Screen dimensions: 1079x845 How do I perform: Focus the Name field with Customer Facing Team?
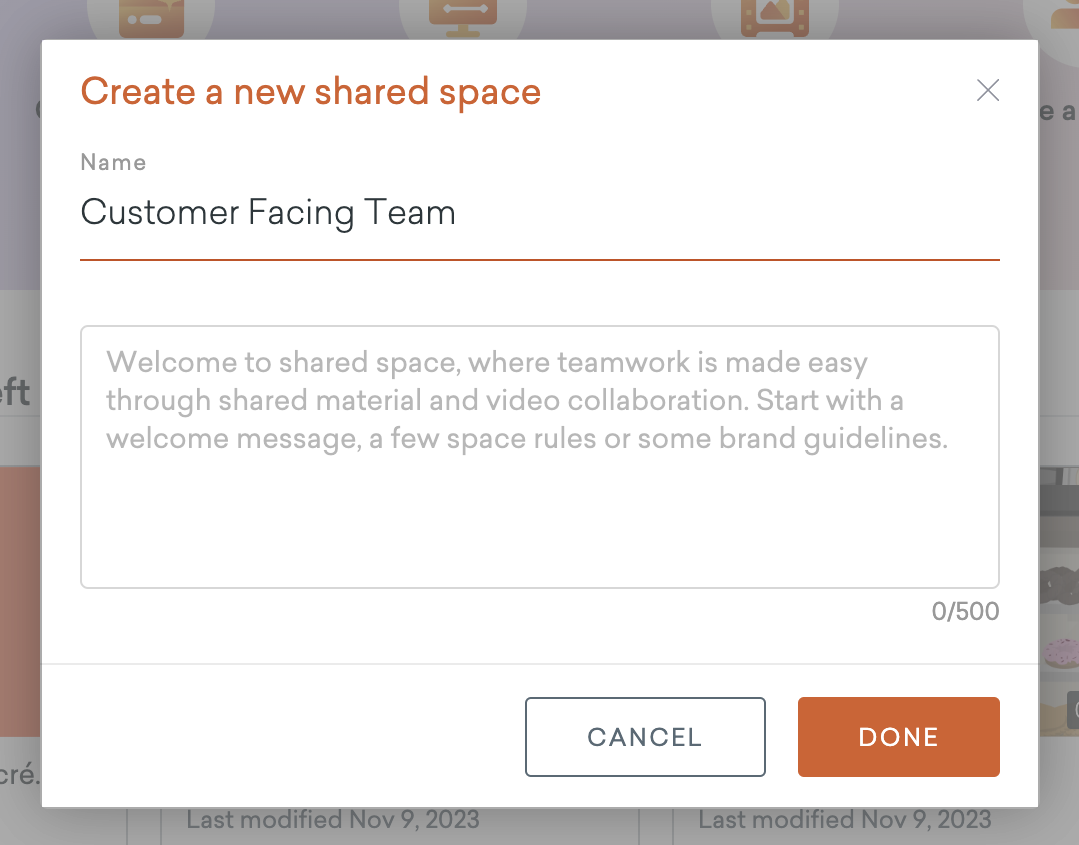(539, 213)
